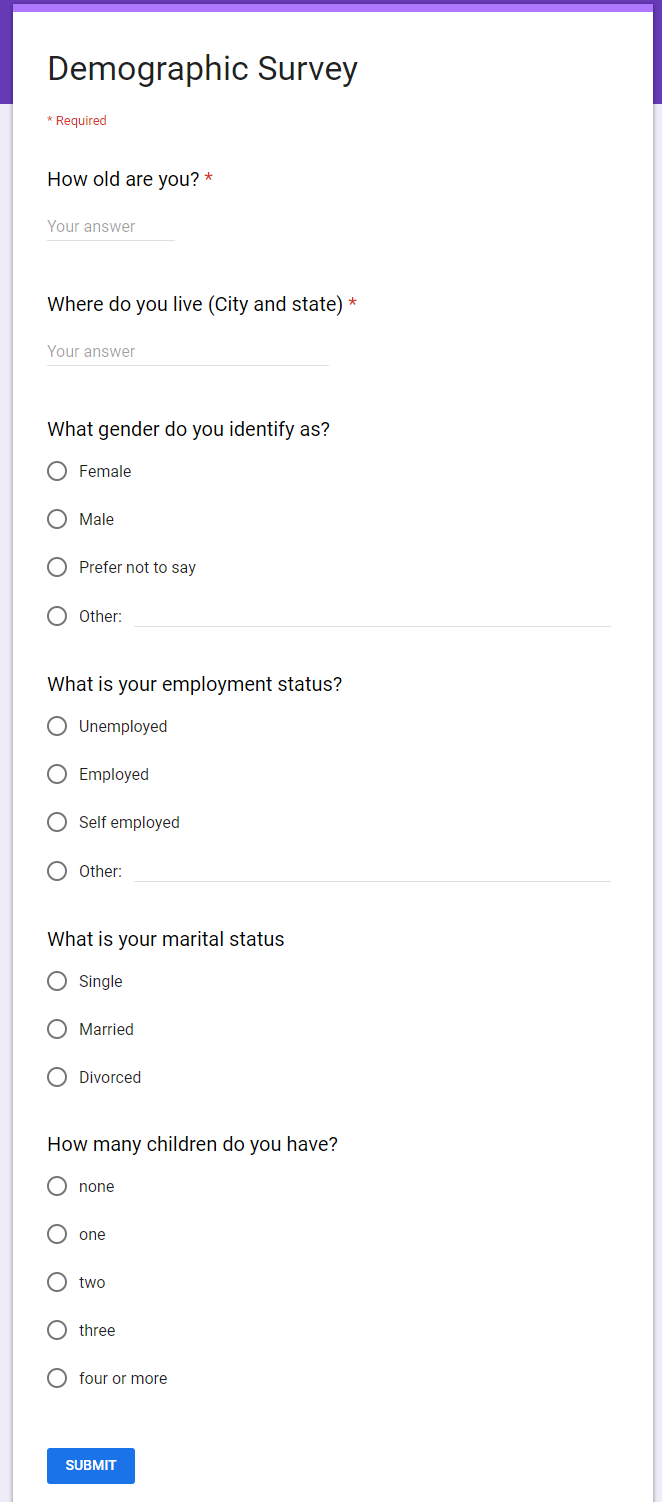
Task: Choose Male as gender
Action: click(57, 519)
